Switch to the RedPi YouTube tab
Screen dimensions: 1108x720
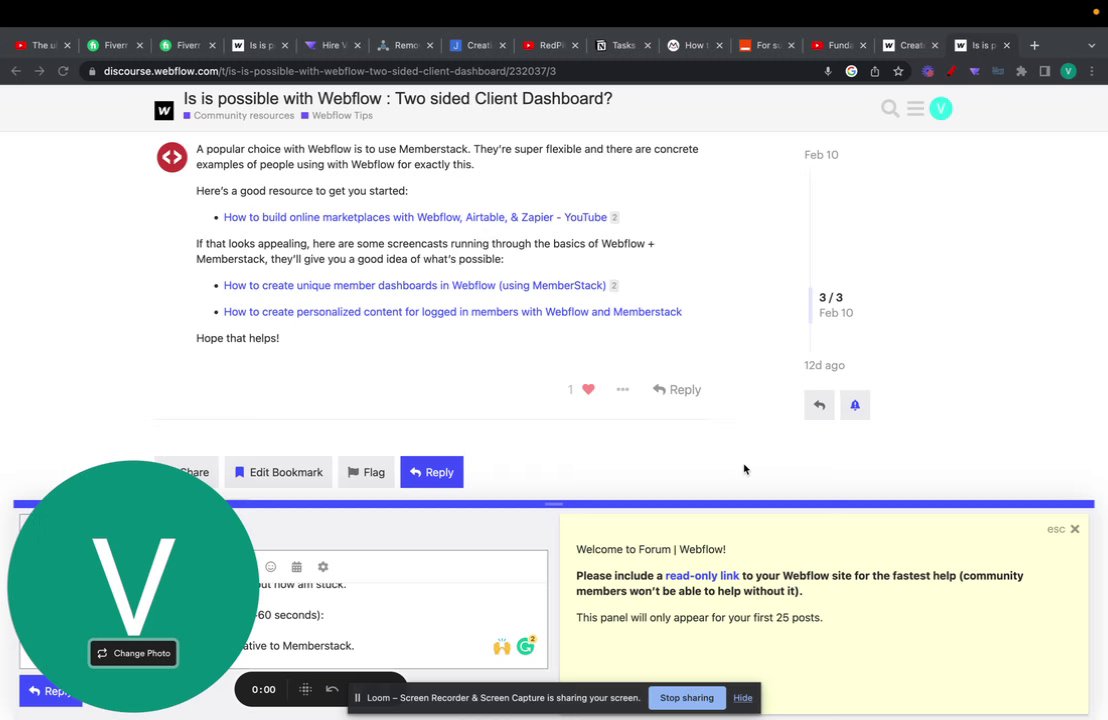tap(550, 45)
